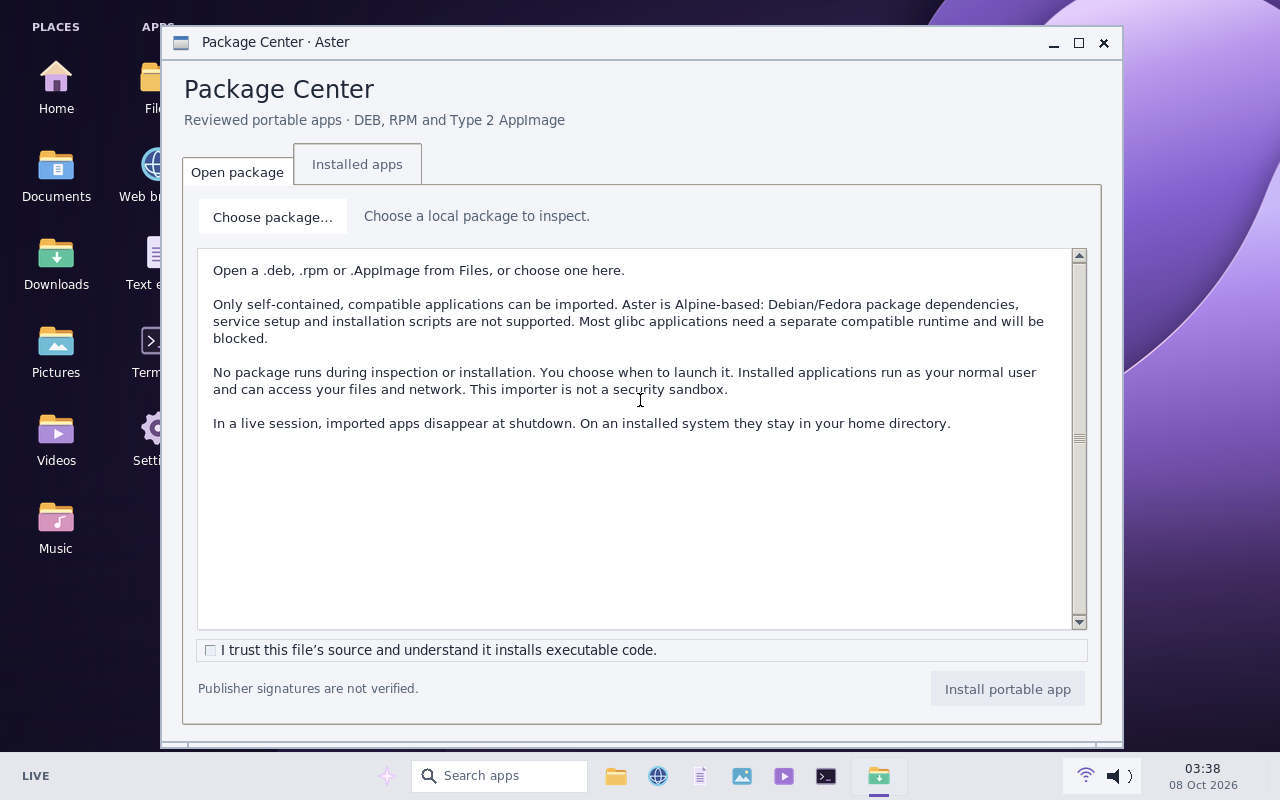1280x800 pixels.
Task: Focus the Search apps field
Action: click(x=499, y=776)
